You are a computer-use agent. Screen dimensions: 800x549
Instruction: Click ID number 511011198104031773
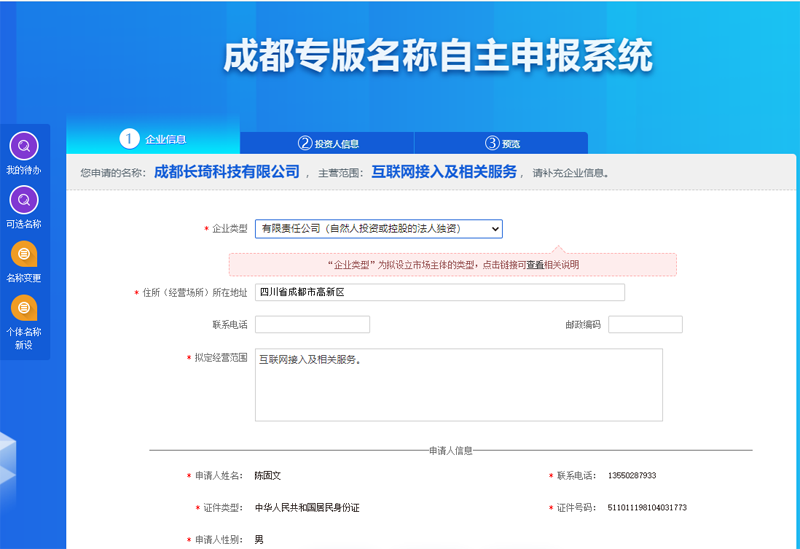(647, 508)
